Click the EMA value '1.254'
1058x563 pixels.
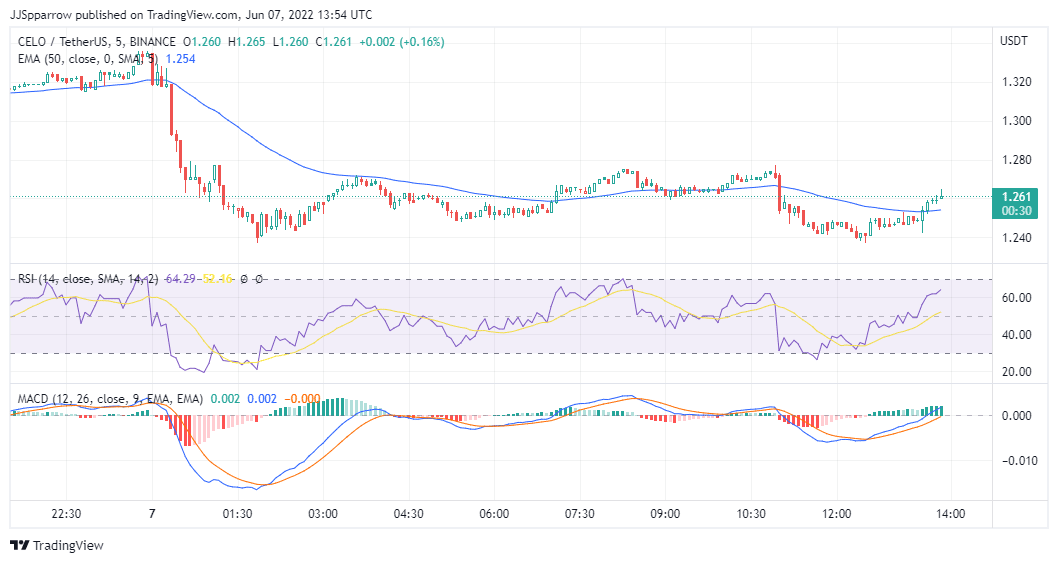(180, 59)
